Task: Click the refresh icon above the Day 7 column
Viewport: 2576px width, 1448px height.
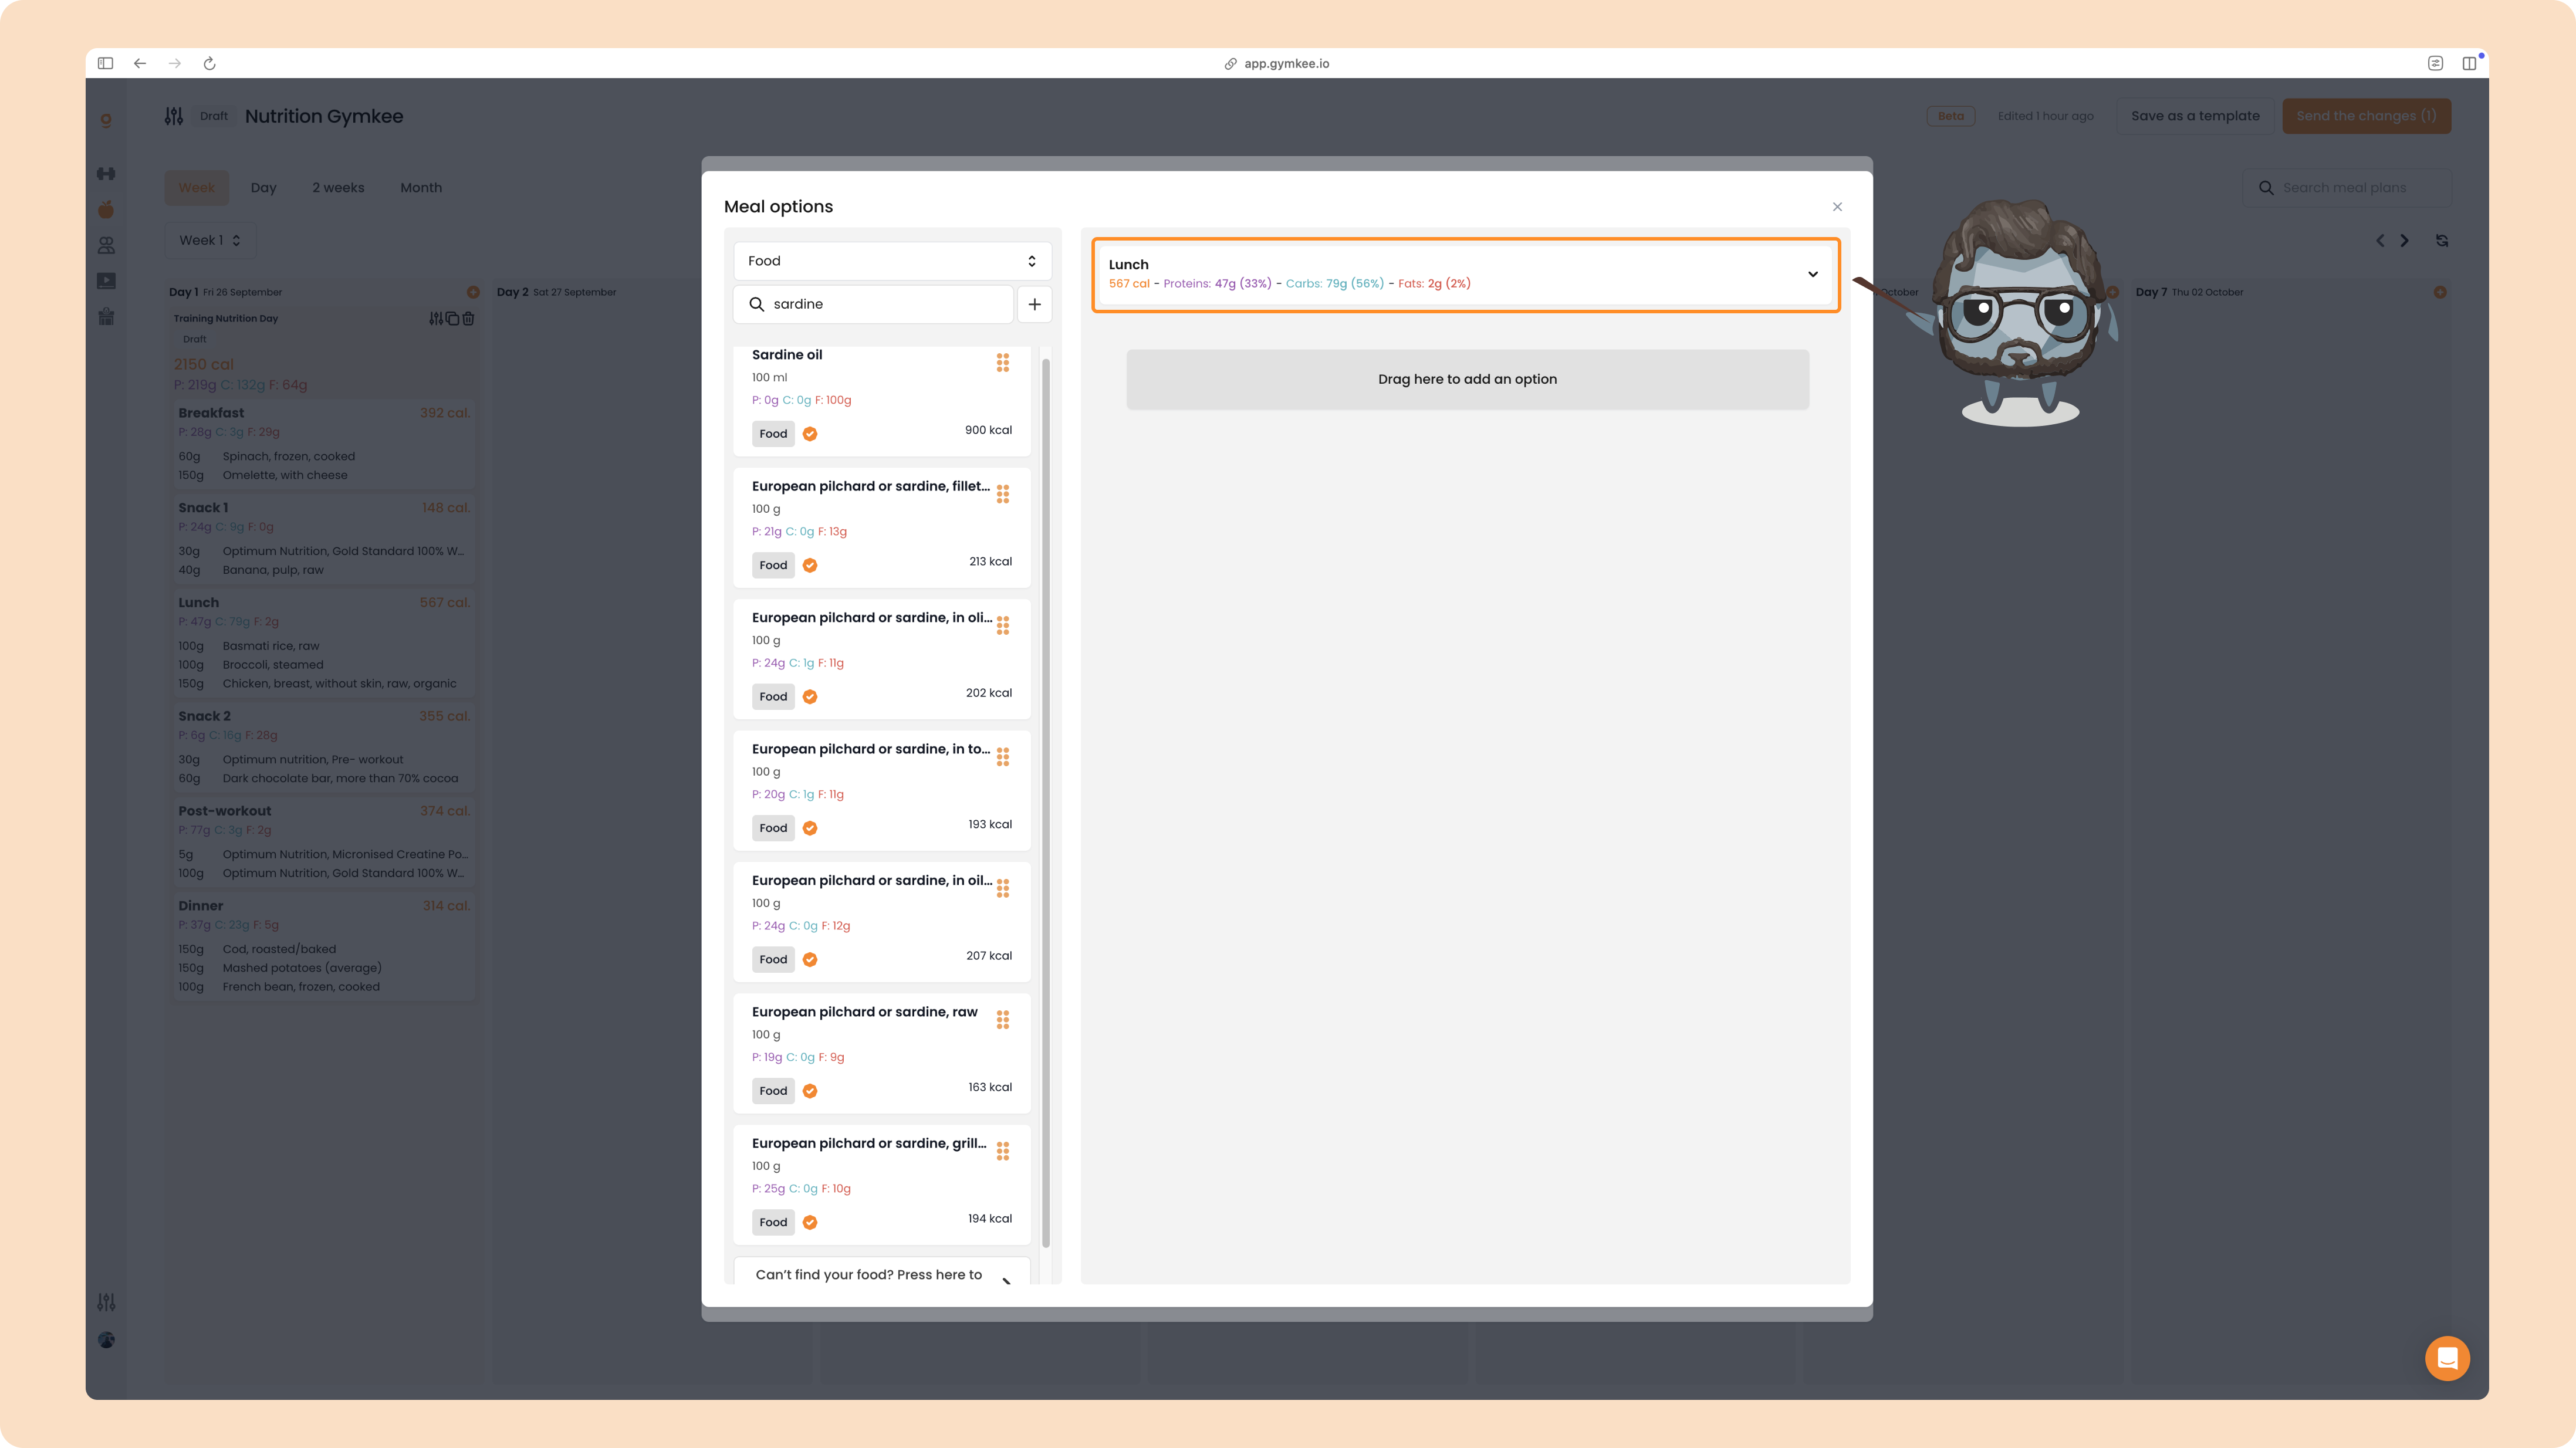Action: pos(2442,240)
